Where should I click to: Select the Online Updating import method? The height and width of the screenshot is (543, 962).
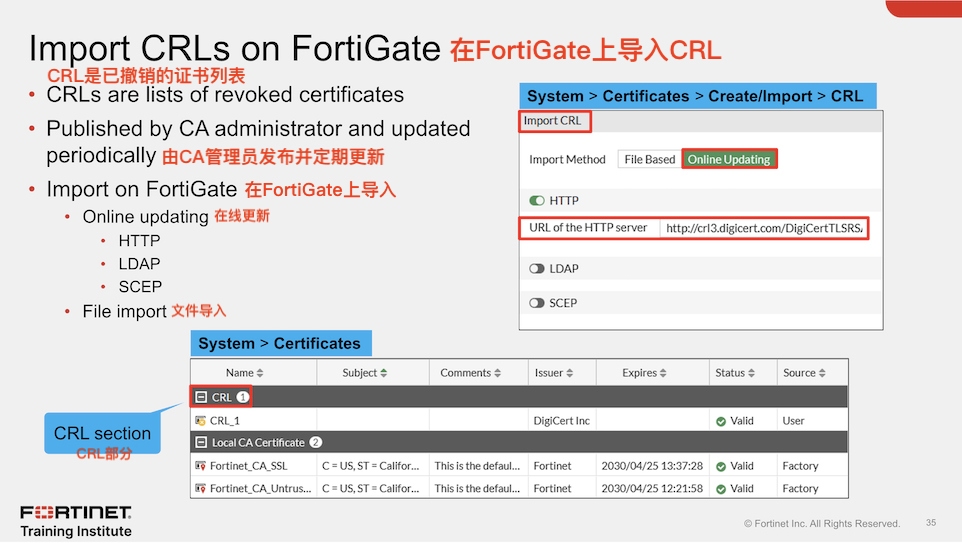(729, 159)
